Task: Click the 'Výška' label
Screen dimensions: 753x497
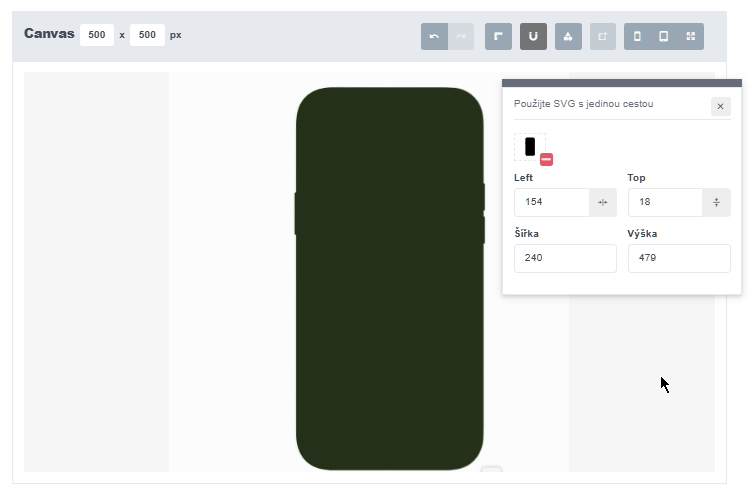Action: click(x=642, y=234)
